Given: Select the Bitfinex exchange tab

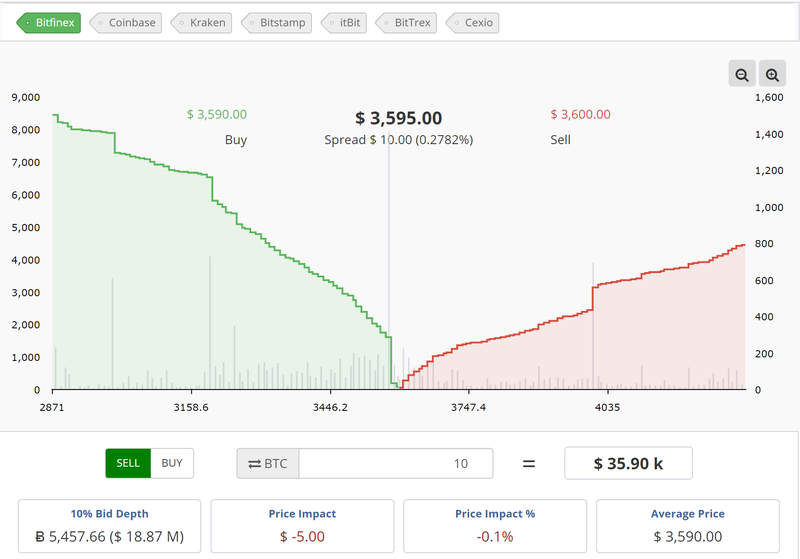Looking at the screenshot, I should coord(49,22).
